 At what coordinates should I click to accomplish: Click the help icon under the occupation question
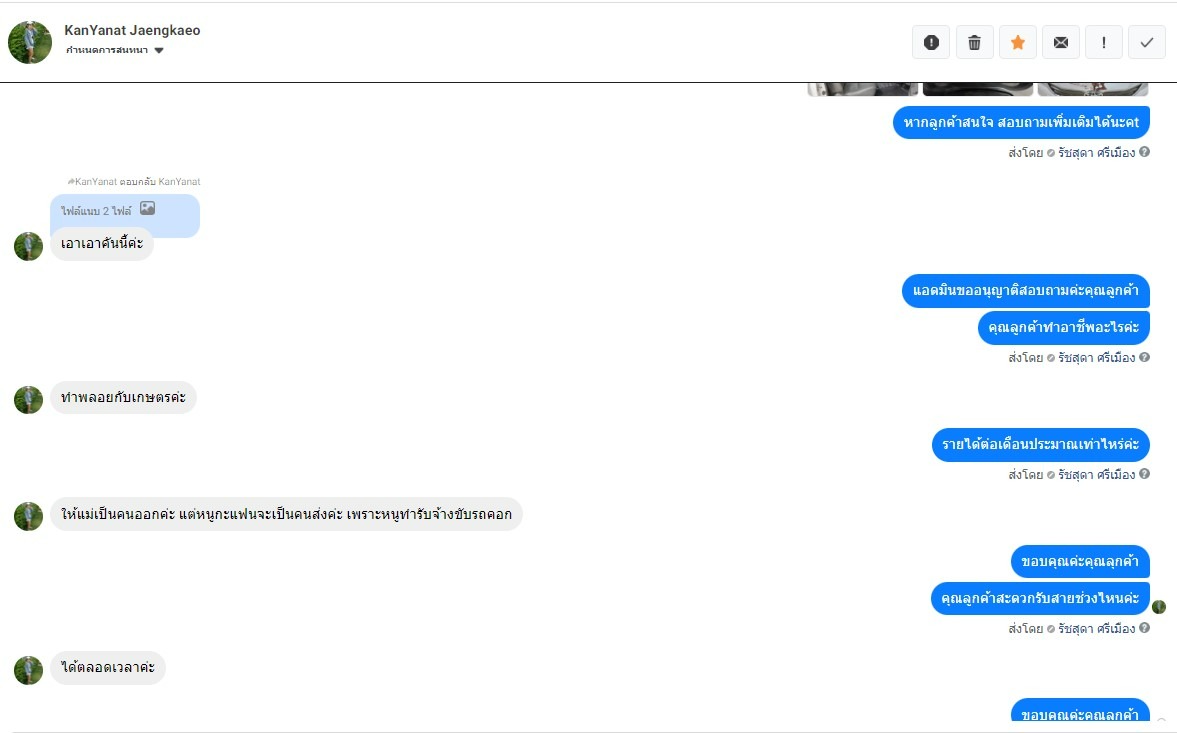click(x=1144, y=357)
